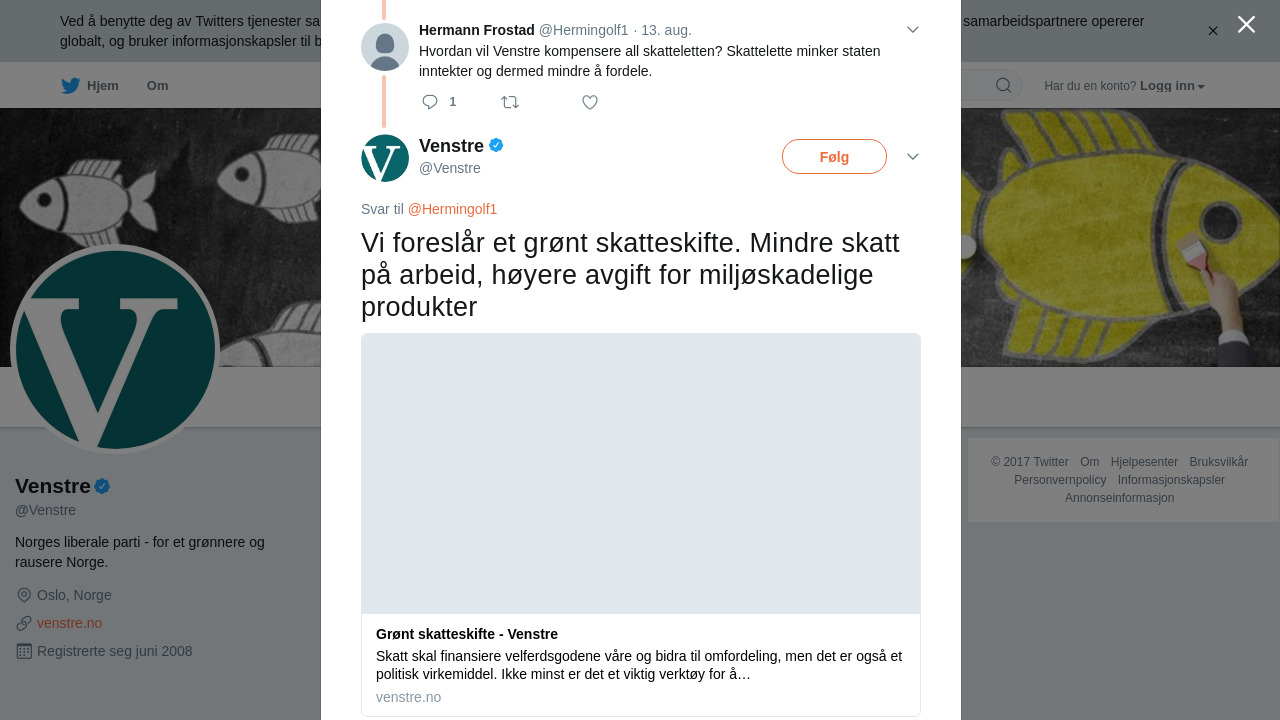This screenshot has height=720, width=1280.
Task: Open the chevron menu beside Følg
Action: click(913, 157)
